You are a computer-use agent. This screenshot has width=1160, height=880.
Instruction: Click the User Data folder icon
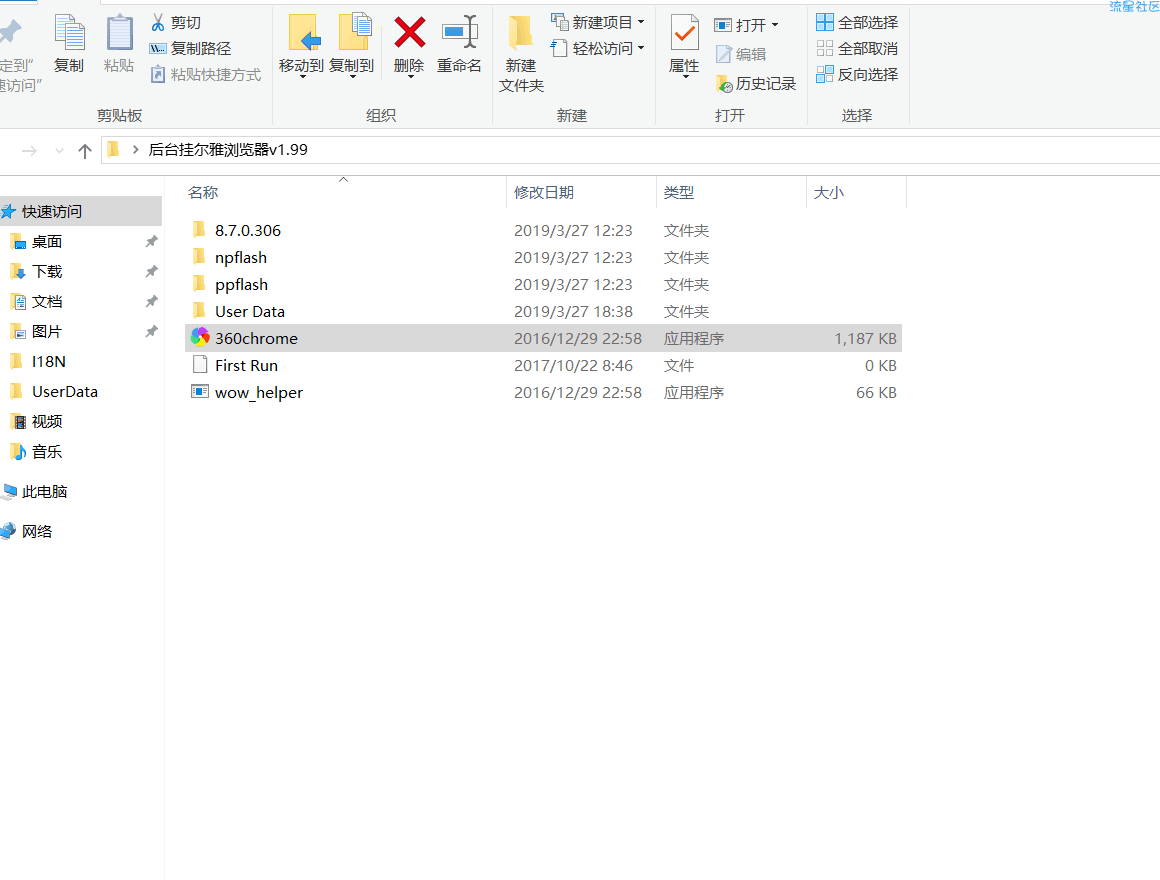tap(199, 311)
